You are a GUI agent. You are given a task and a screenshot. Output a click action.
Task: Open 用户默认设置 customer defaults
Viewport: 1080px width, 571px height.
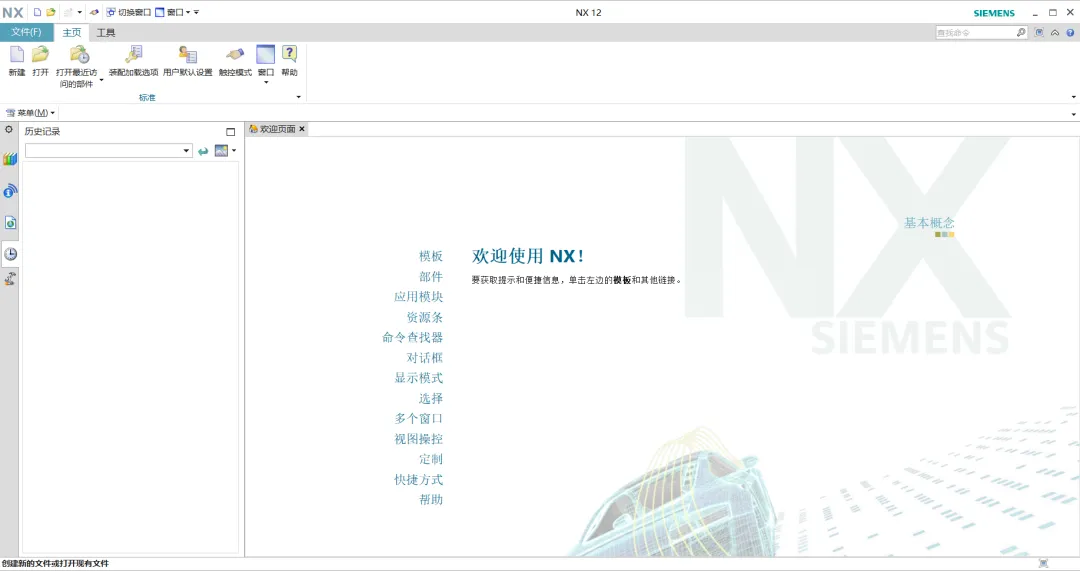pos(187,61)
